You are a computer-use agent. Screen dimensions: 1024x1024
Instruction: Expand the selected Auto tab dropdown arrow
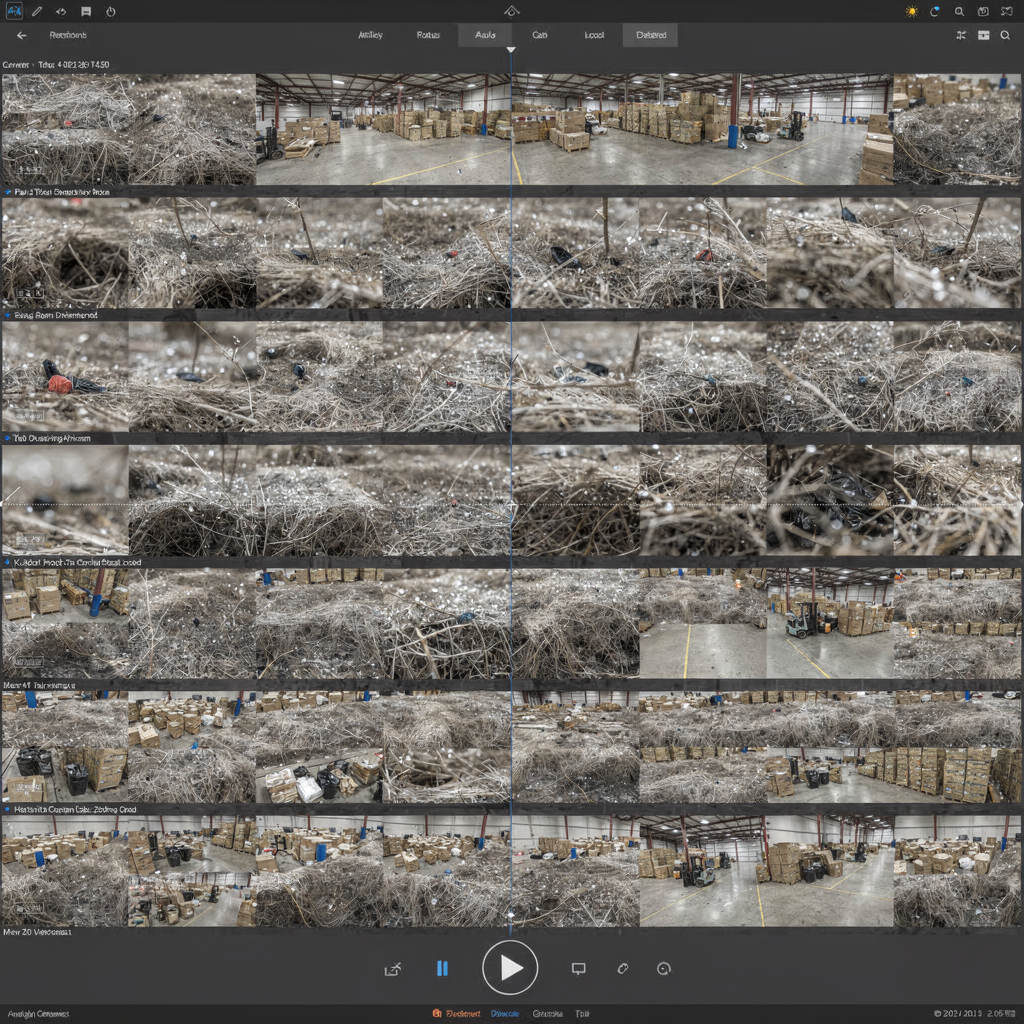pos(510,47)
